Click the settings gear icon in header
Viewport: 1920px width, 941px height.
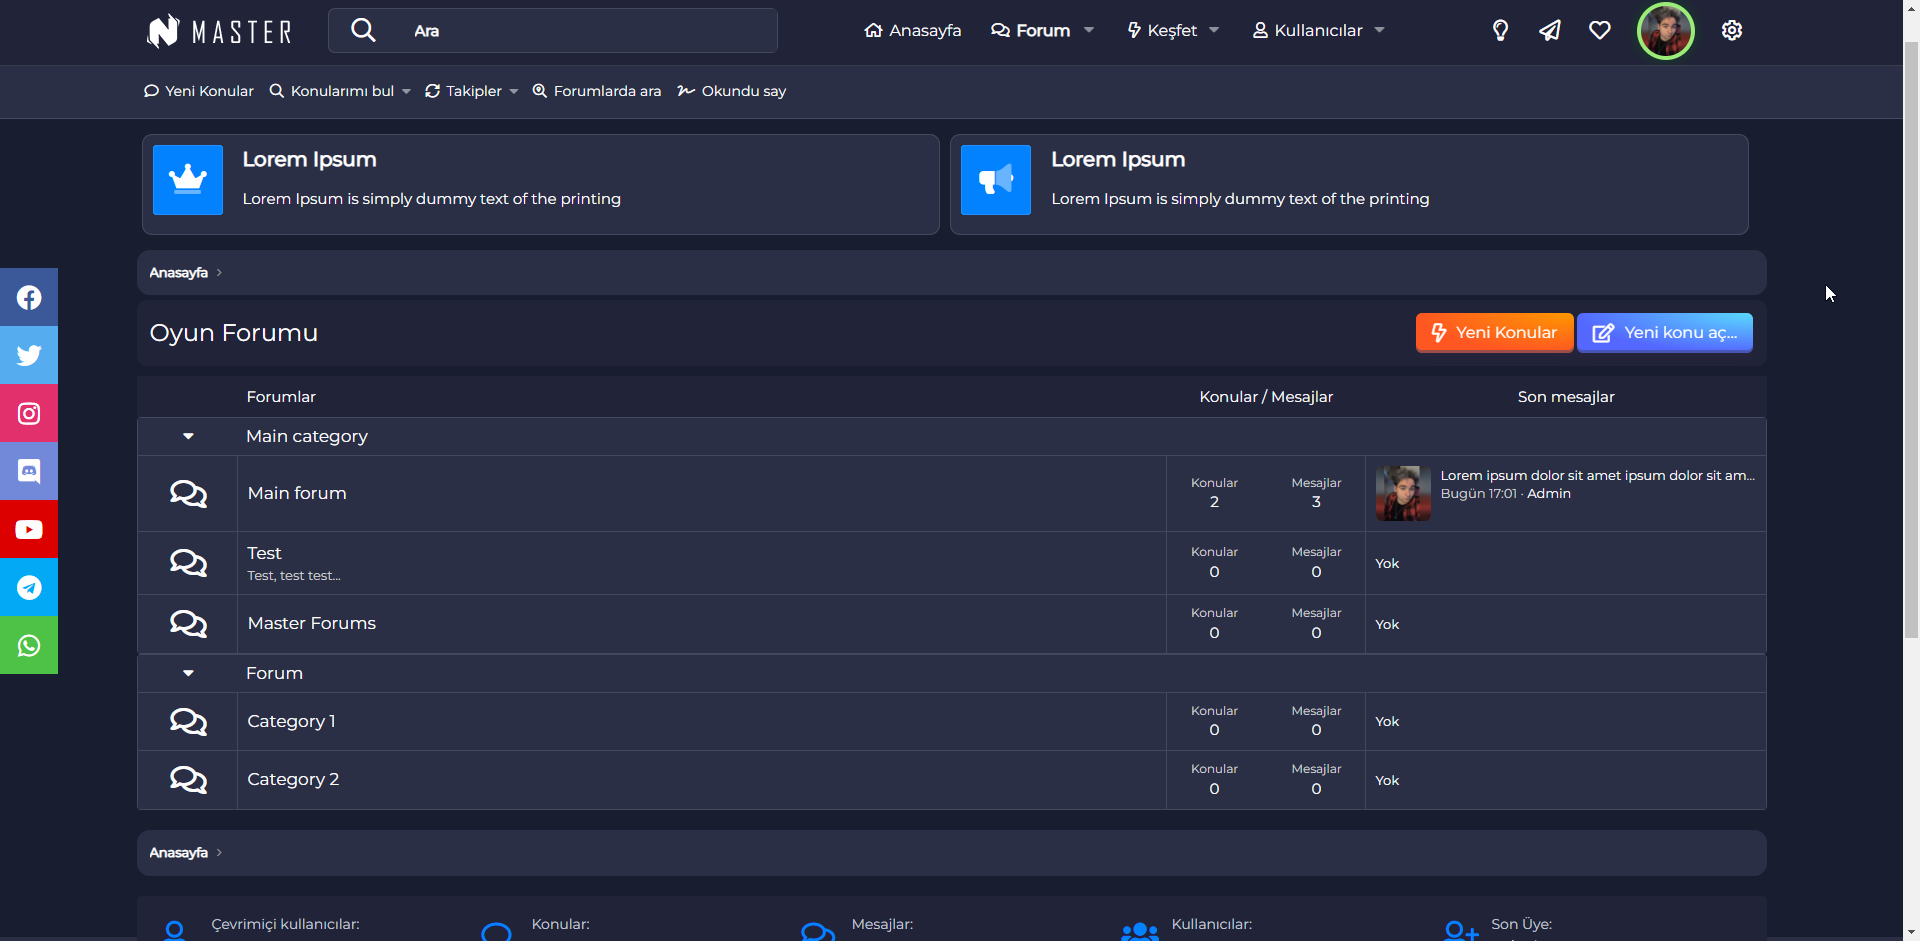pos(1731,31)
